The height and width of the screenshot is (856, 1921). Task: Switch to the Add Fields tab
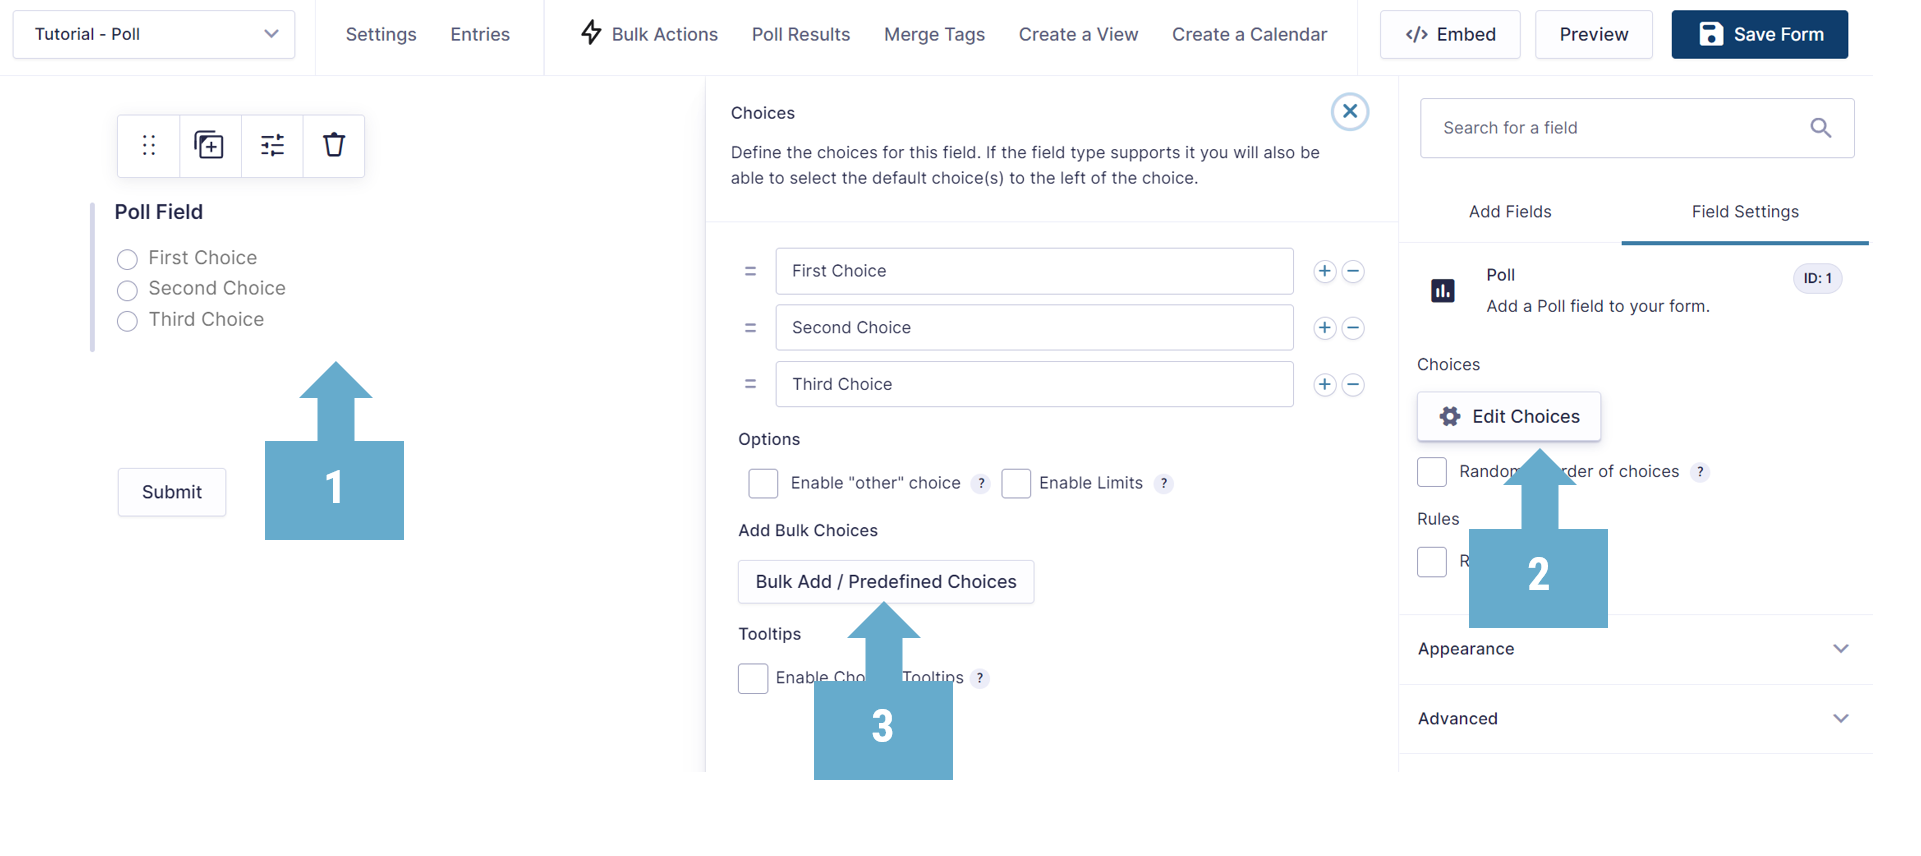pos(1510,212)
